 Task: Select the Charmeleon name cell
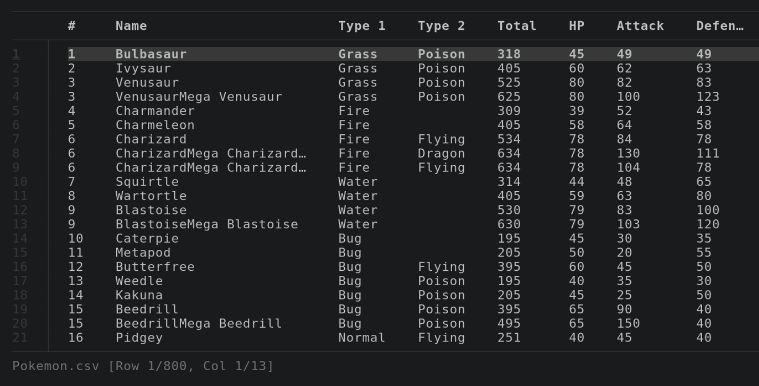tap(155, 125)
